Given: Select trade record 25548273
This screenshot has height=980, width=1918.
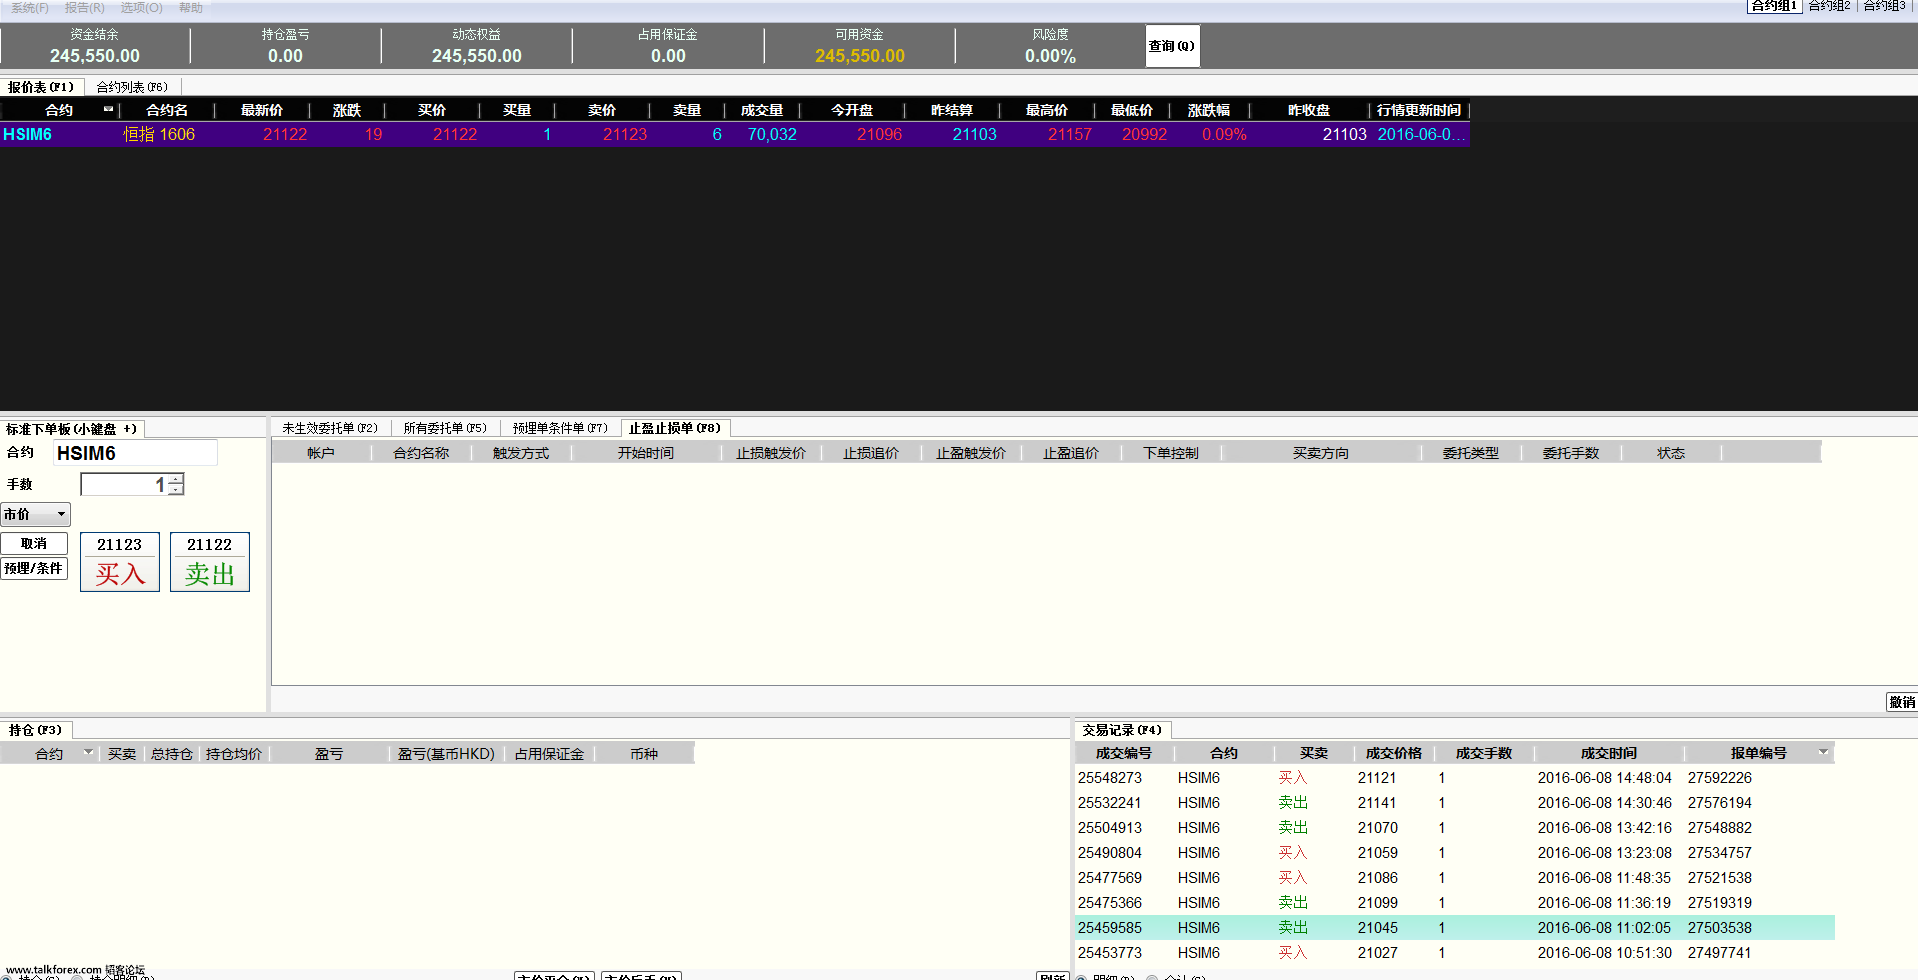Looking at the screenshot, I should coord(1455,778).
